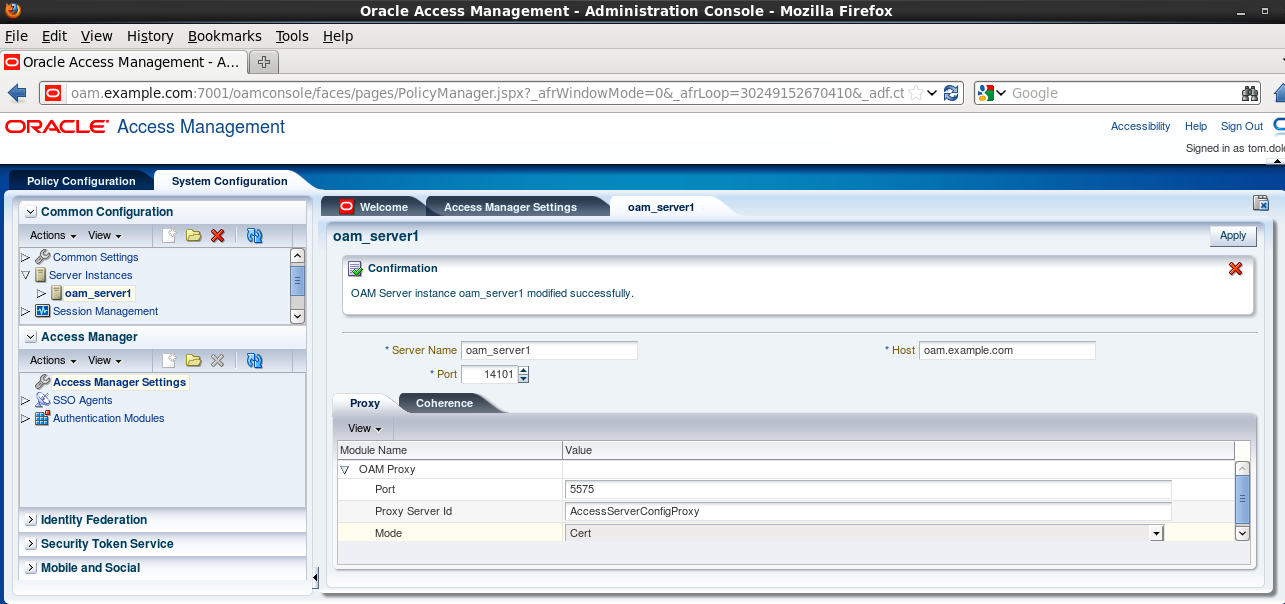Open Tools menu

[x=292, y=36]
